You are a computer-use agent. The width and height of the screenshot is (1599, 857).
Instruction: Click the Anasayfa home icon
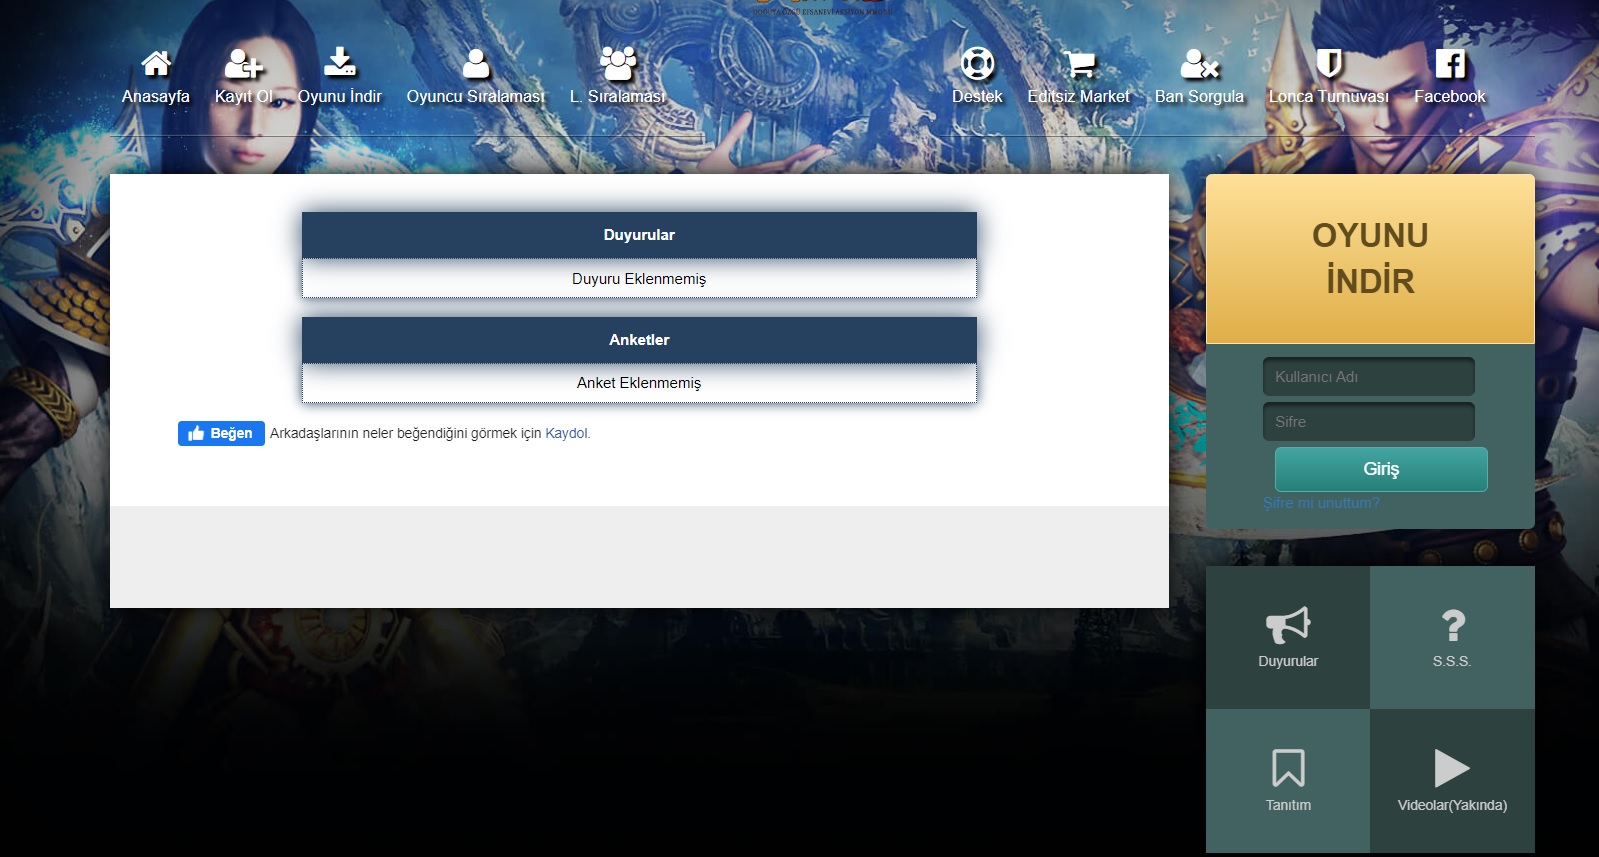click(156, 63)
